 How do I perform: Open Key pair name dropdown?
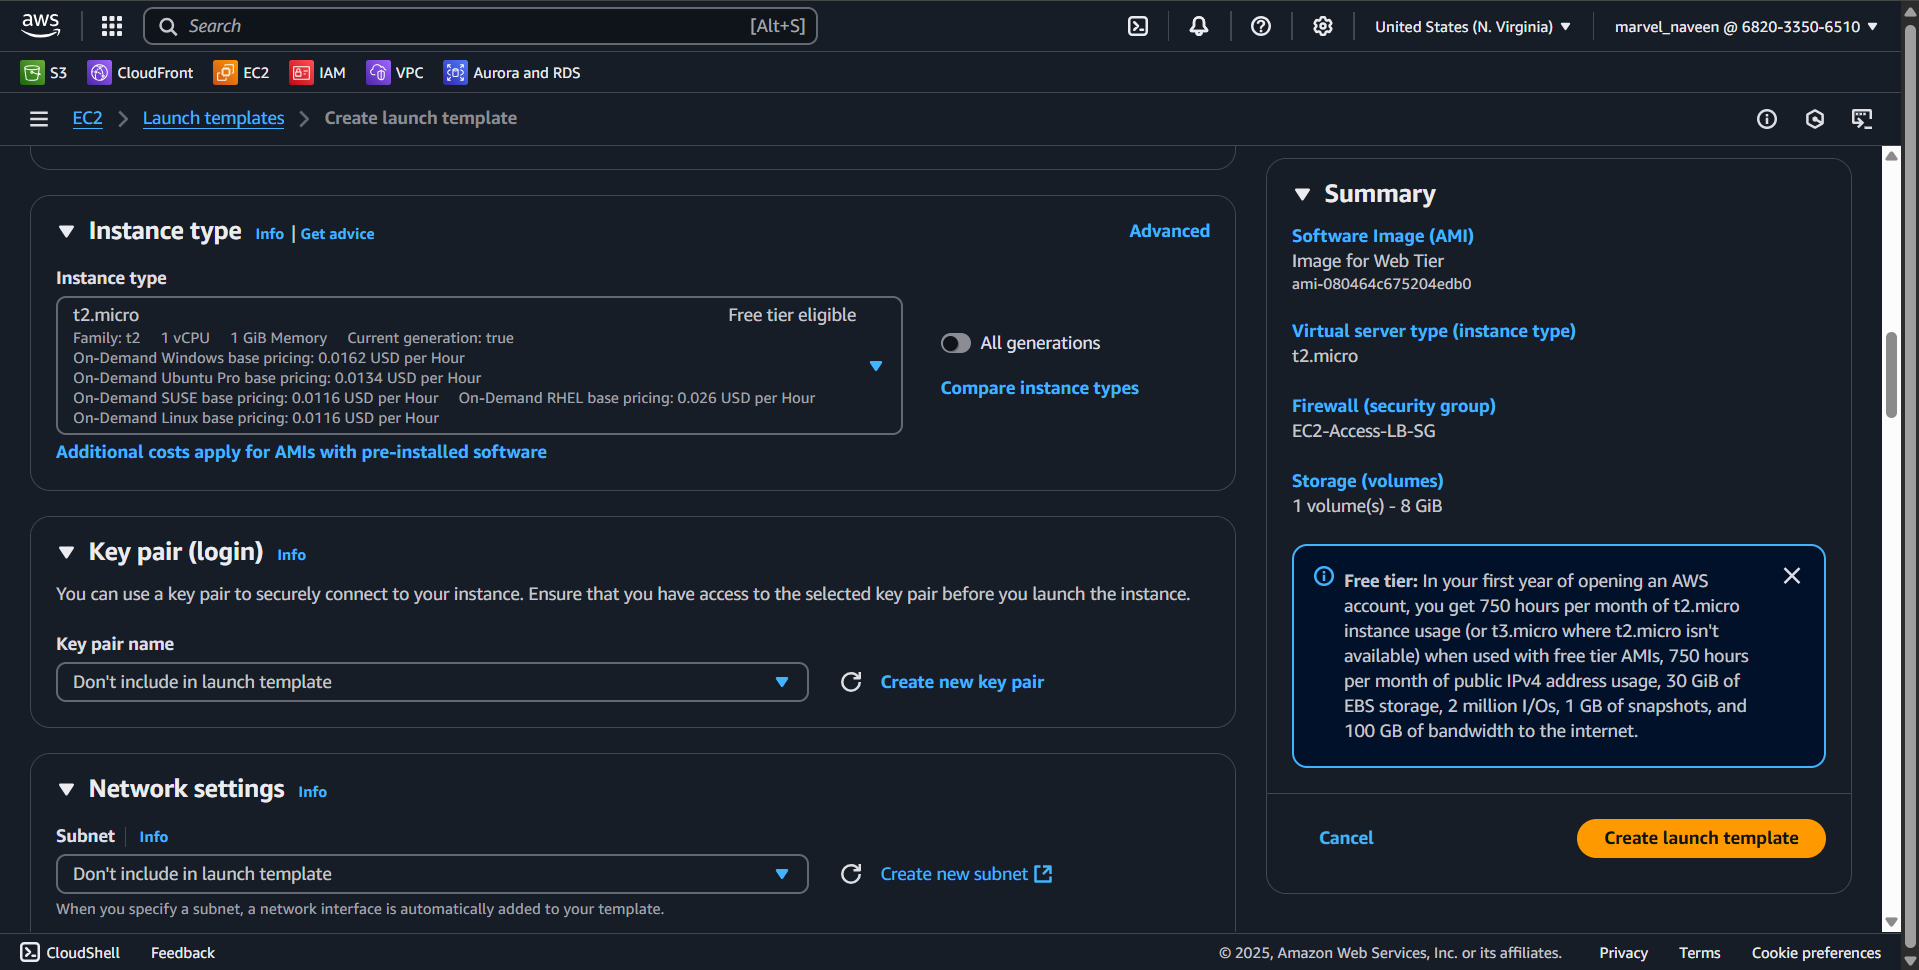click(432, 682)
